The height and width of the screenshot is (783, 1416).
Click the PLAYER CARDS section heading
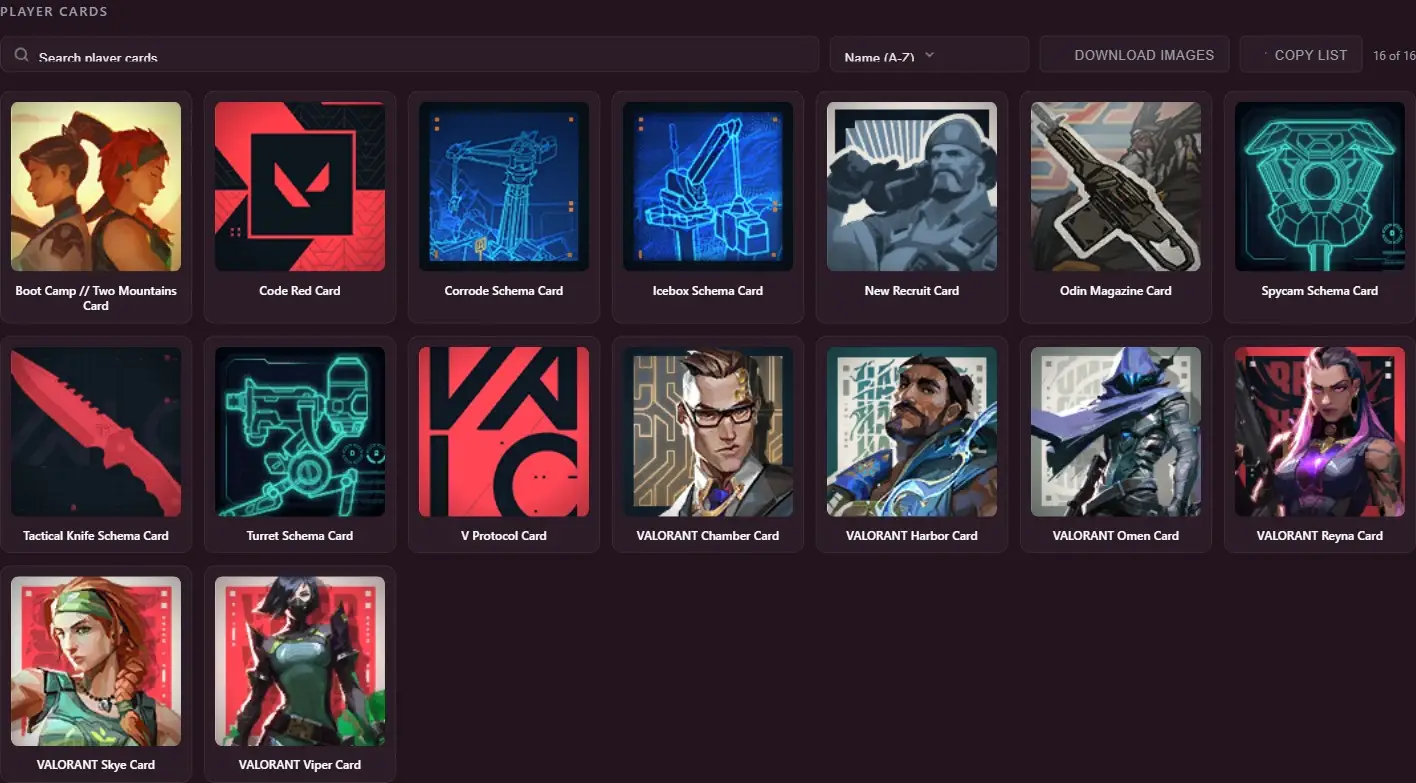coord(54,12)
